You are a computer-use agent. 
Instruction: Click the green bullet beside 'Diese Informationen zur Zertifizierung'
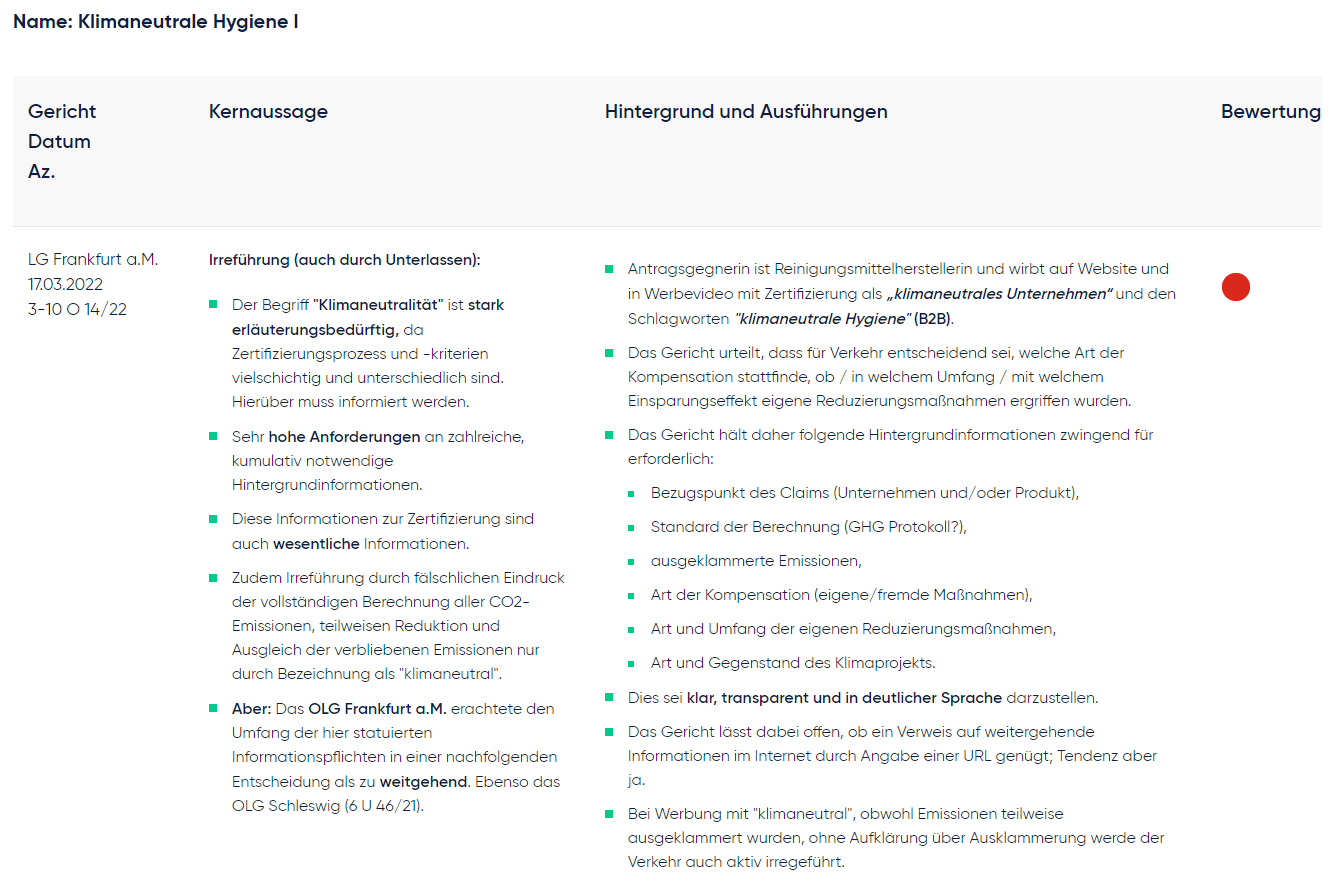pyautogui.click(x=213, y=519)
